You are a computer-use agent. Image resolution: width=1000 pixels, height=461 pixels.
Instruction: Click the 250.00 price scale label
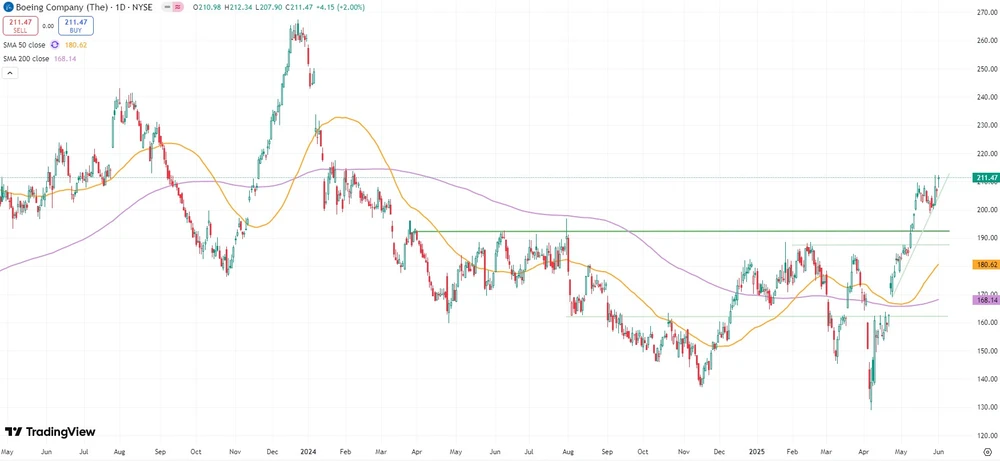point(986,69)
